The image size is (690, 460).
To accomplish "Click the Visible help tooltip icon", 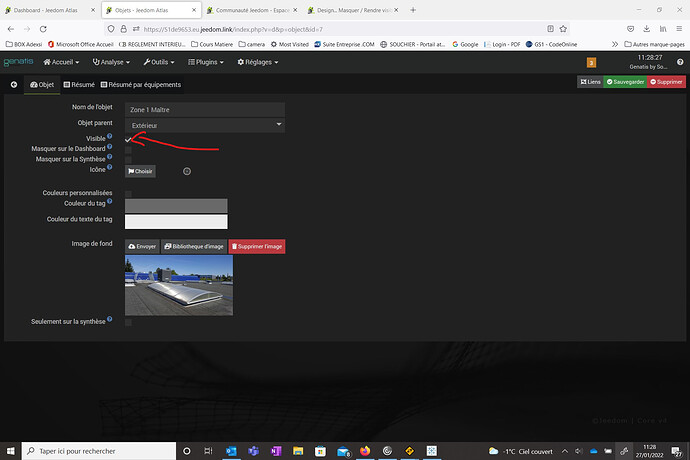I will 110,136.
